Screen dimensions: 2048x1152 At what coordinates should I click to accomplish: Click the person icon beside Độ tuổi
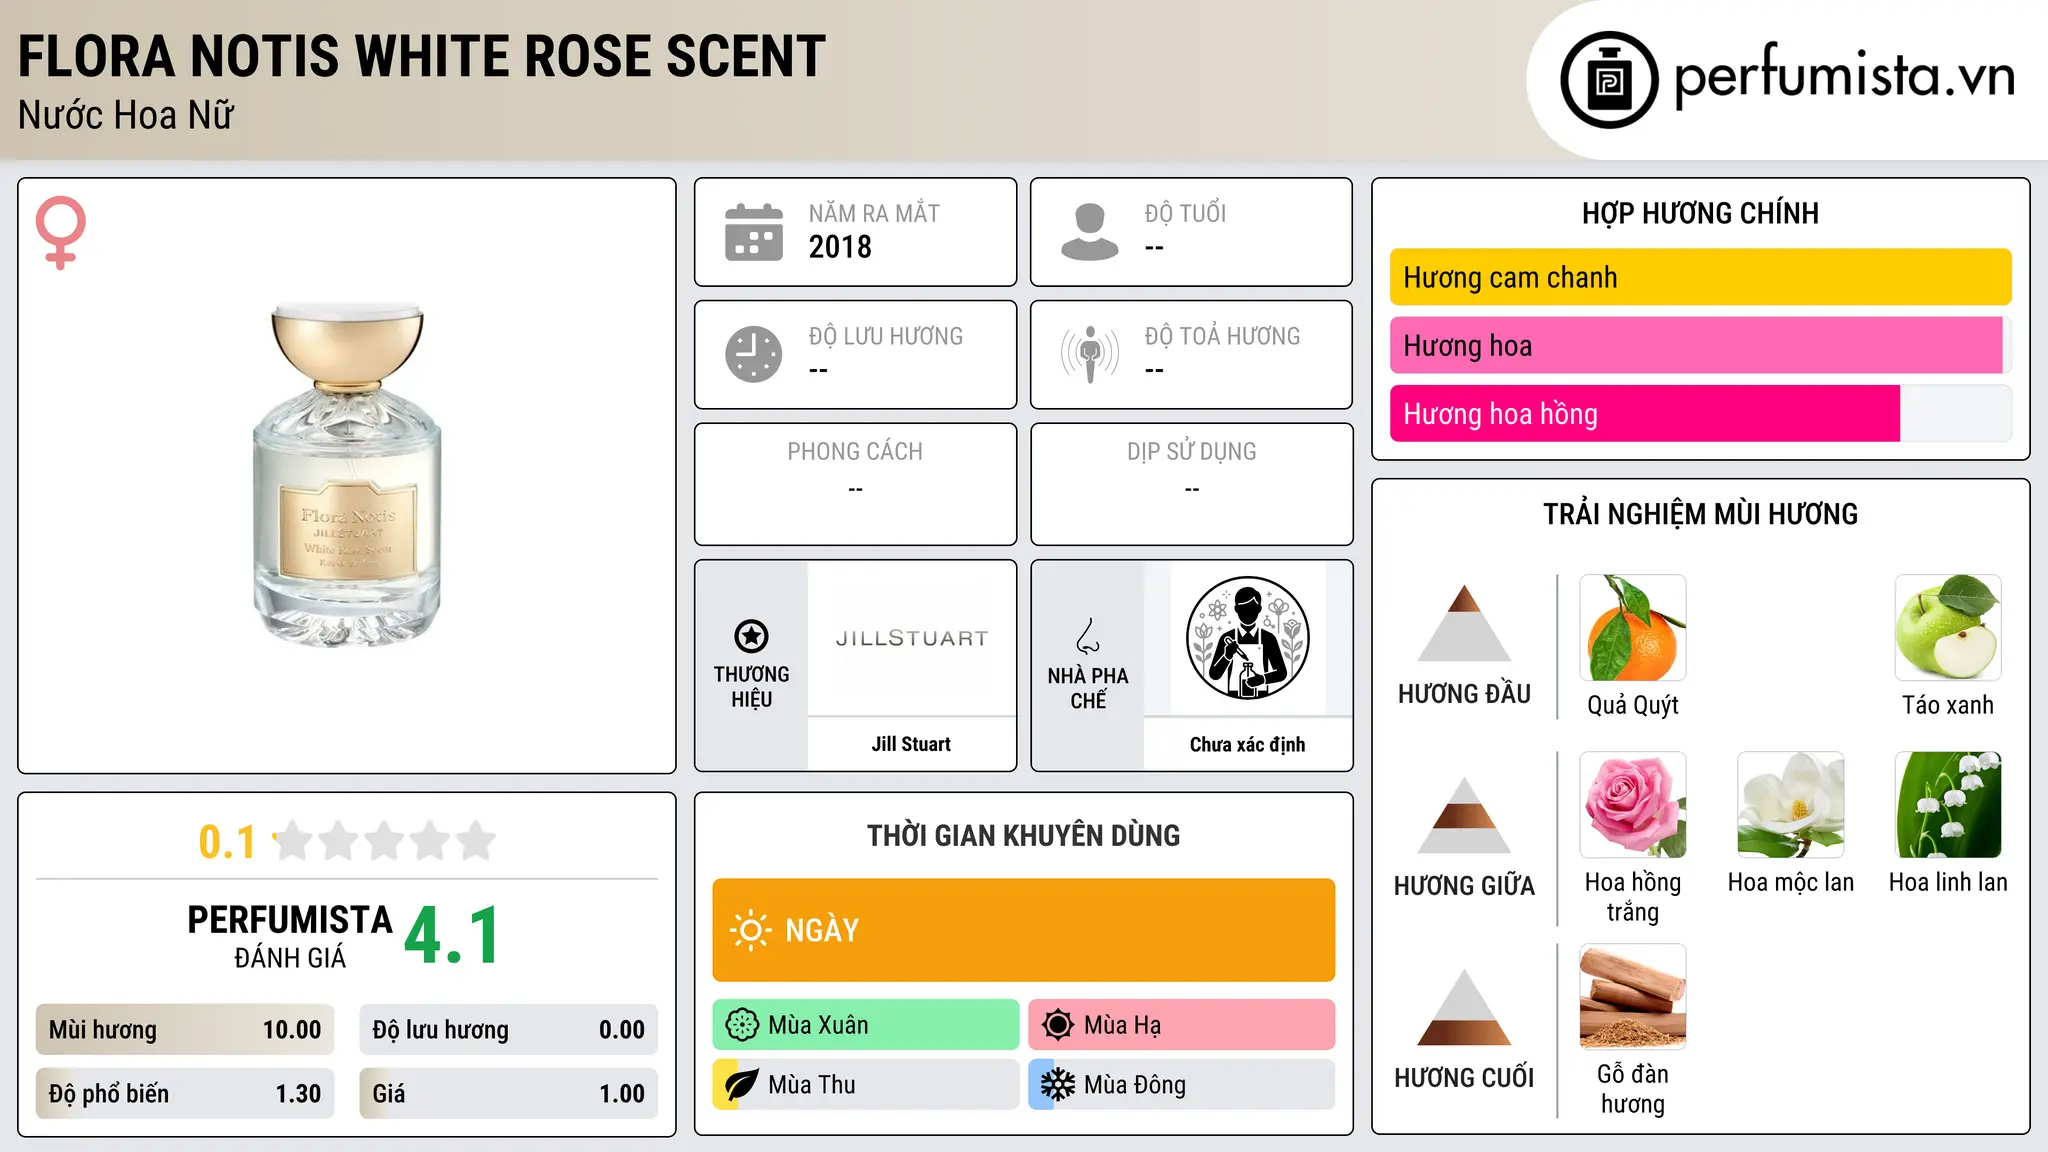point(1090,232)
